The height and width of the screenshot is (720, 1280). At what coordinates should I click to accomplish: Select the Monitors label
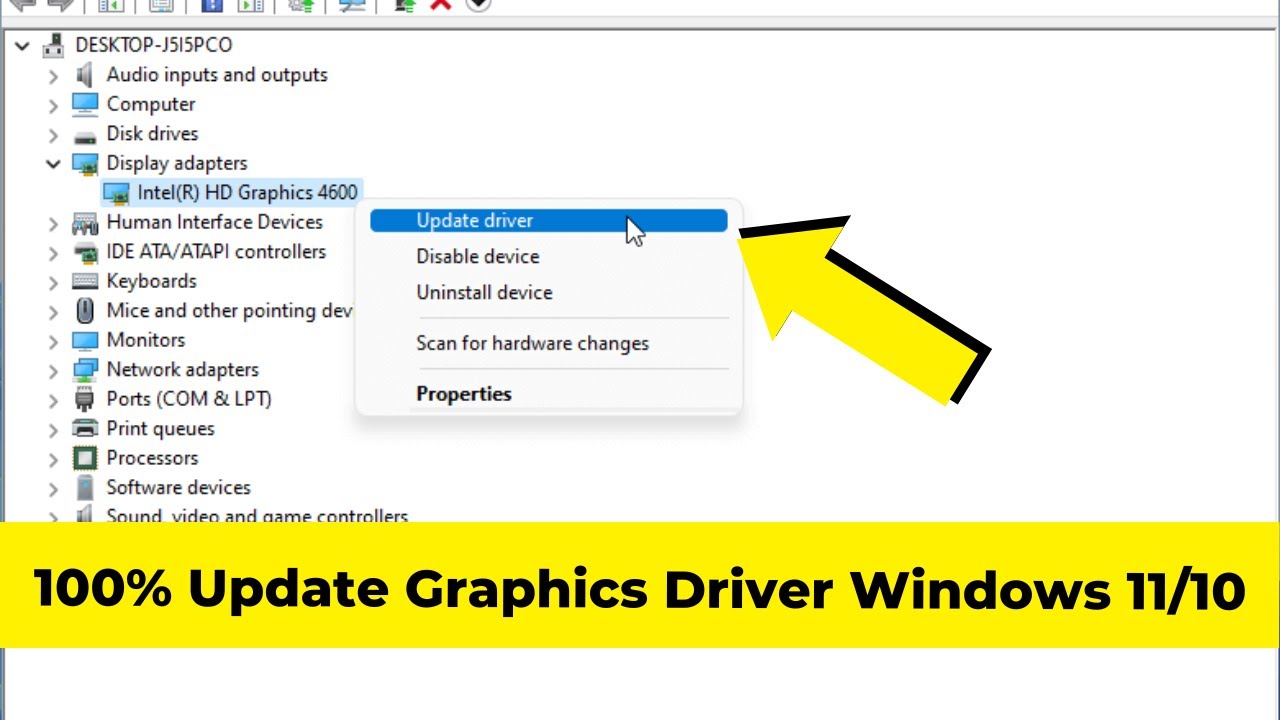(x=146, y=340)
